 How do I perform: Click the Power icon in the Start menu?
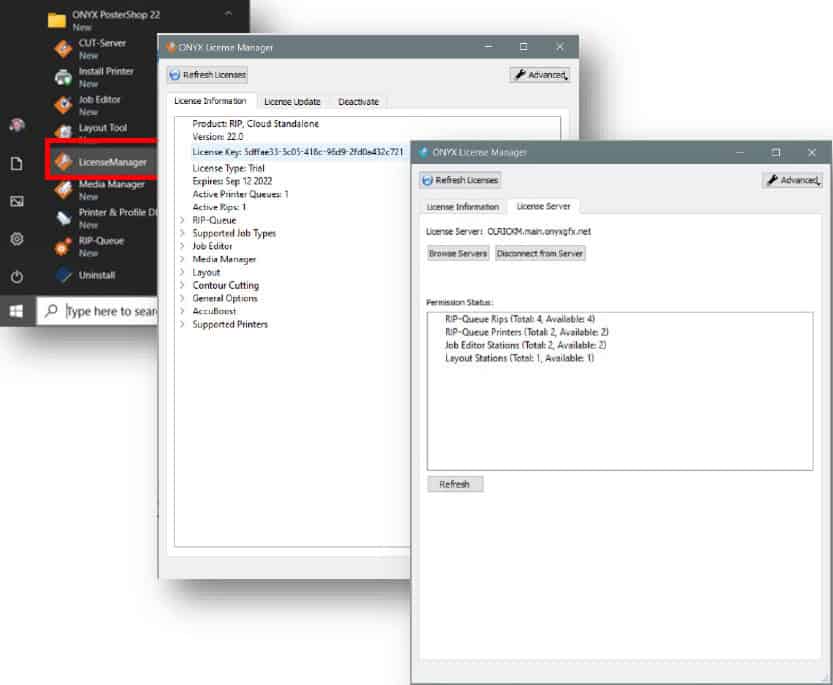(x=16, y=277)
